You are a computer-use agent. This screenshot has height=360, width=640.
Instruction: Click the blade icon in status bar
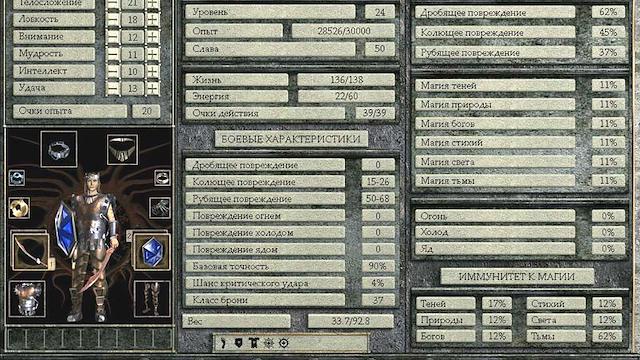(x=223, y=343)
